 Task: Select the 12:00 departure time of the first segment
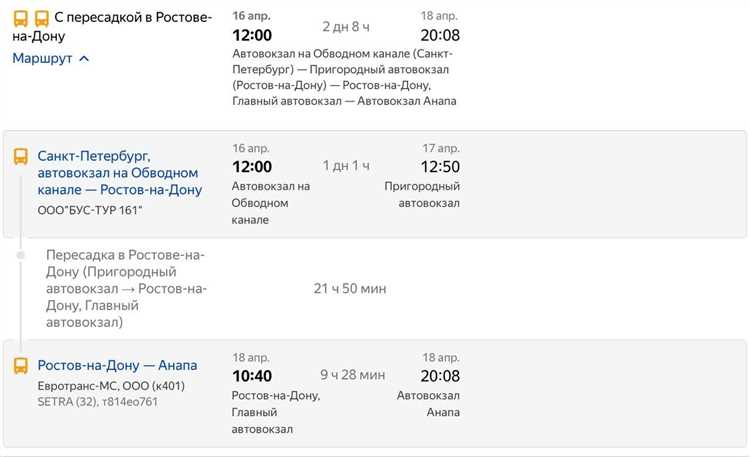pos(252,167)
